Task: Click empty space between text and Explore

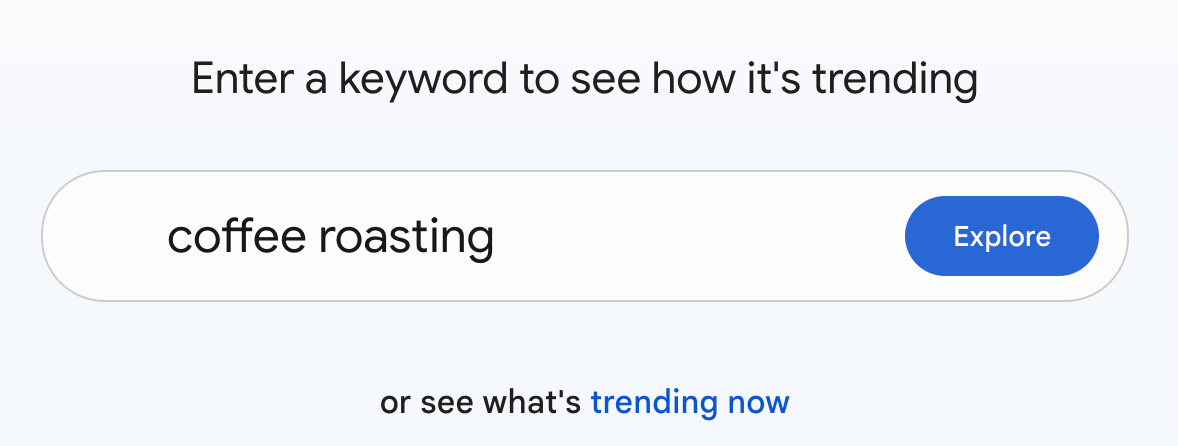Action: [x=700, y=237]
